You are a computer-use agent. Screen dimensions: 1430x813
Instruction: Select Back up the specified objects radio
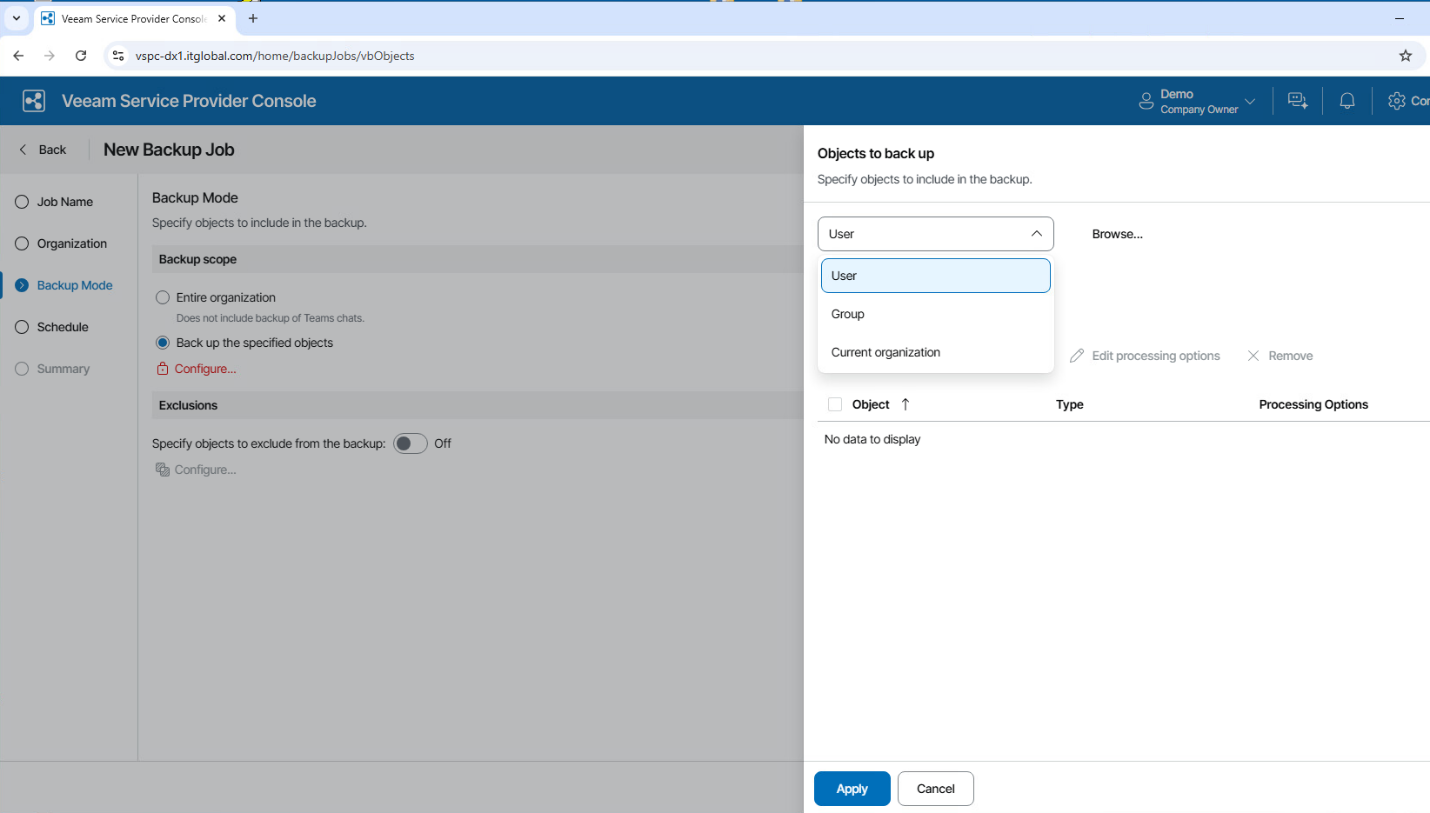pos(163,342)
